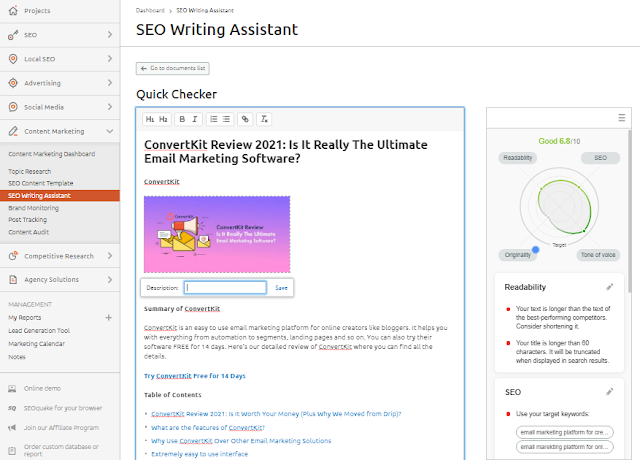640x460 pixels.
Task: Click the Readability chart label
Action: pos(518,158)
